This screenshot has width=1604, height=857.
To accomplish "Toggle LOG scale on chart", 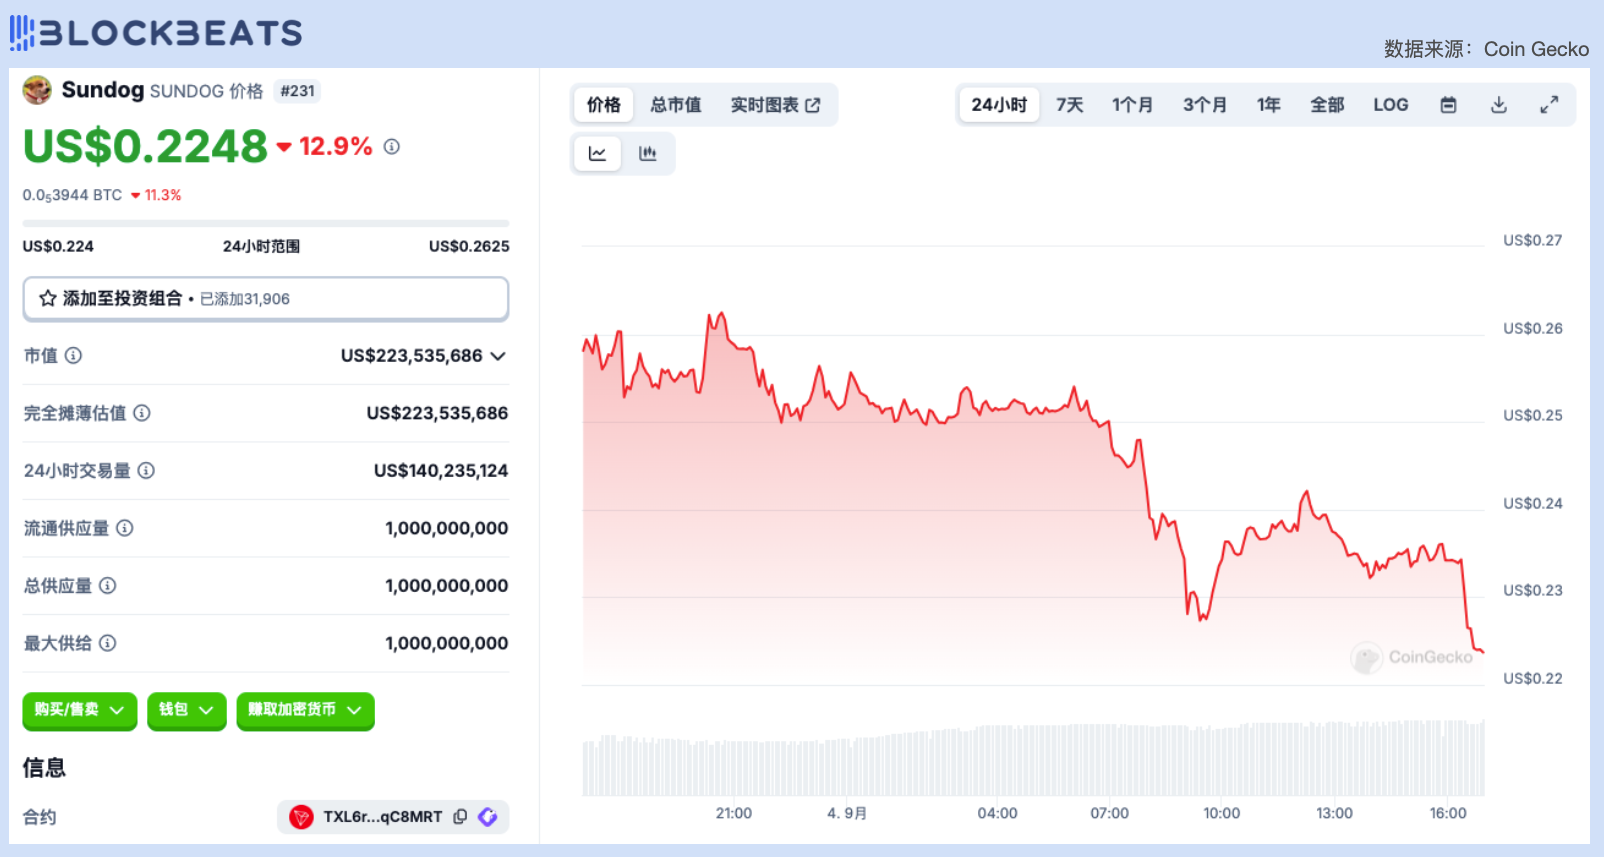I will [x=1390, y=105].
